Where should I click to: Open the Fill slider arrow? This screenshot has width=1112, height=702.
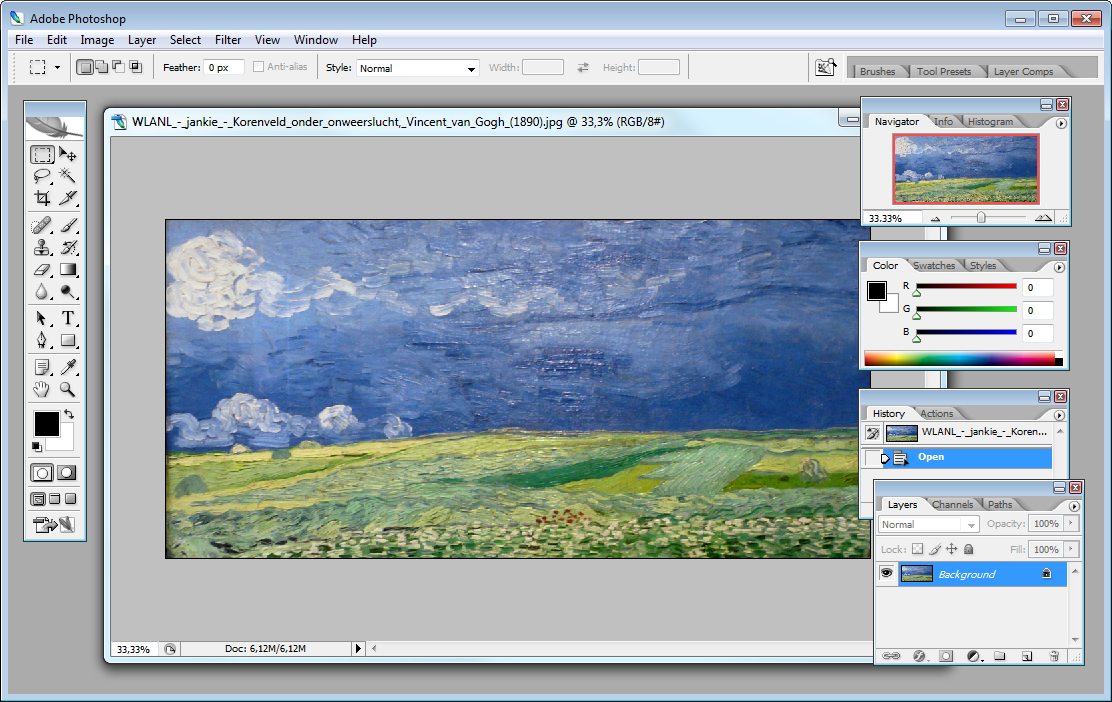(1071, 549)
